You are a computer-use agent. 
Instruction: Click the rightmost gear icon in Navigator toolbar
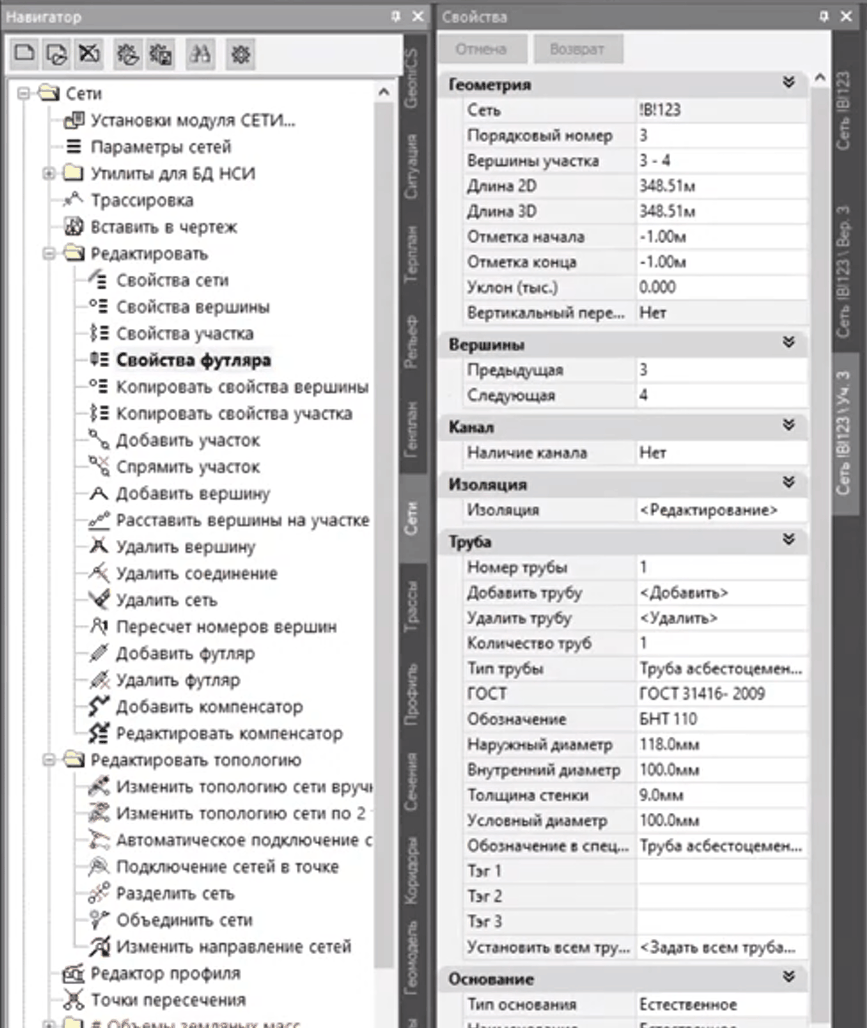pyautogui.click(x=240, y=55)
